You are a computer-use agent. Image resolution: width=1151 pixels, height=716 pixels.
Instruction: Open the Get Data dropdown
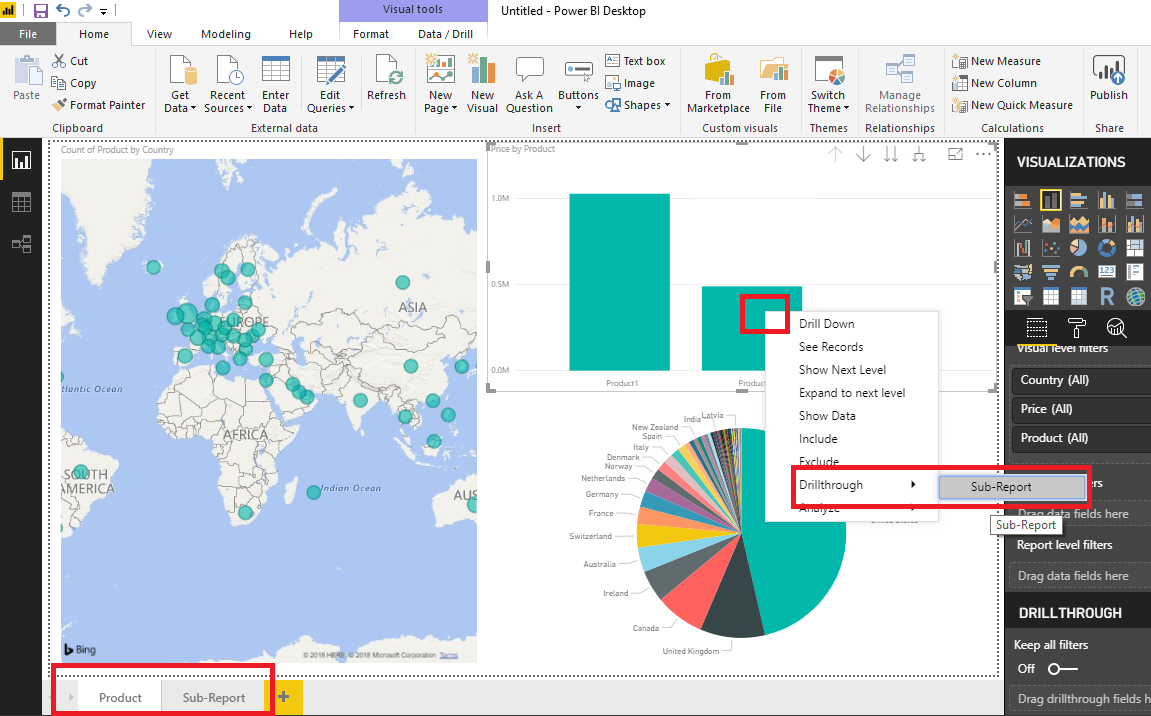180,83
